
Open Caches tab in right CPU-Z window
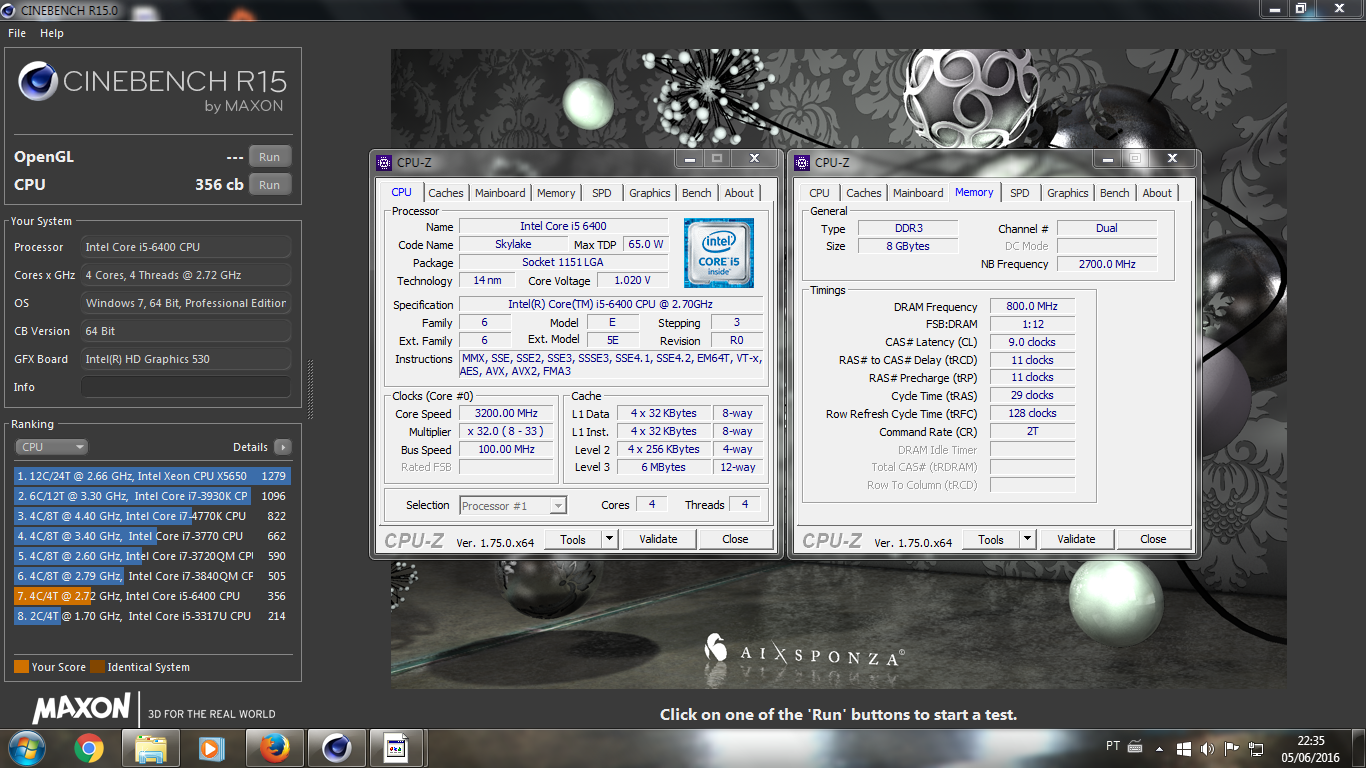864,193
